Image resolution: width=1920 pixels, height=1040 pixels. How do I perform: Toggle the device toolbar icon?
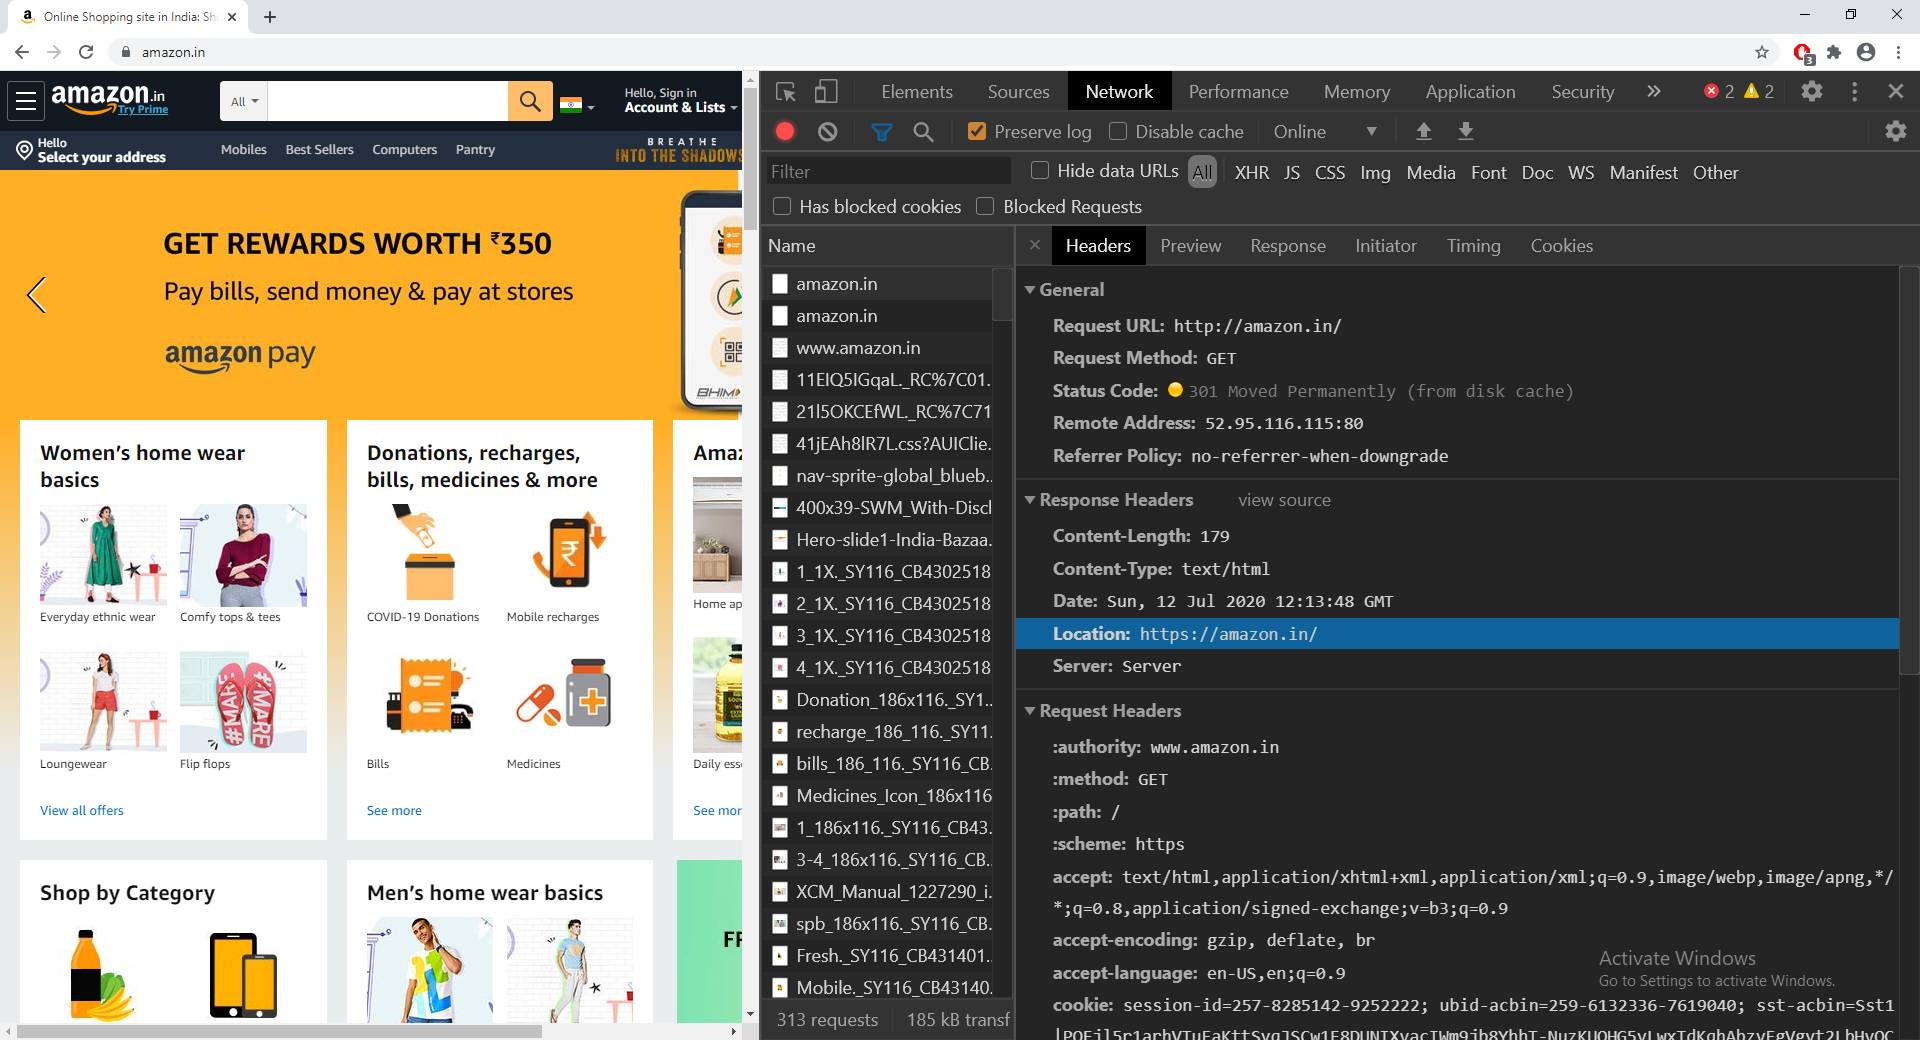(x=826, y=92)
